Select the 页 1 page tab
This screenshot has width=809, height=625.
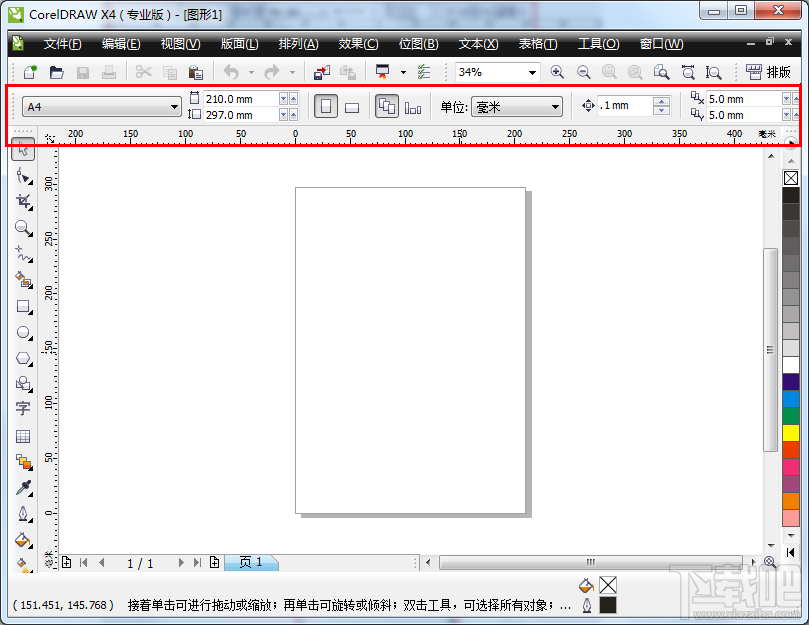(x=251, y=562)
